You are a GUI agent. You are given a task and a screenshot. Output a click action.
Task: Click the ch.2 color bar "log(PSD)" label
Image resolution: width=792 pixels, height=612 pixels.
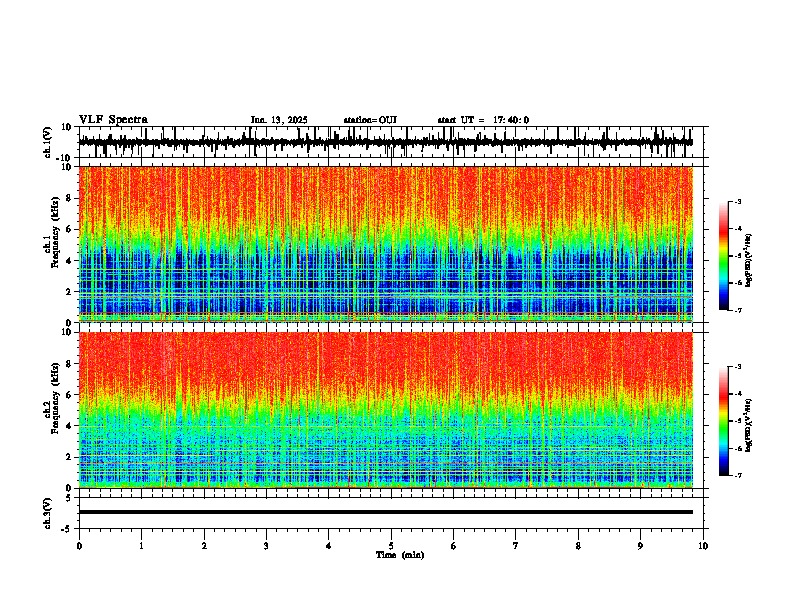[x=749, y=425]
